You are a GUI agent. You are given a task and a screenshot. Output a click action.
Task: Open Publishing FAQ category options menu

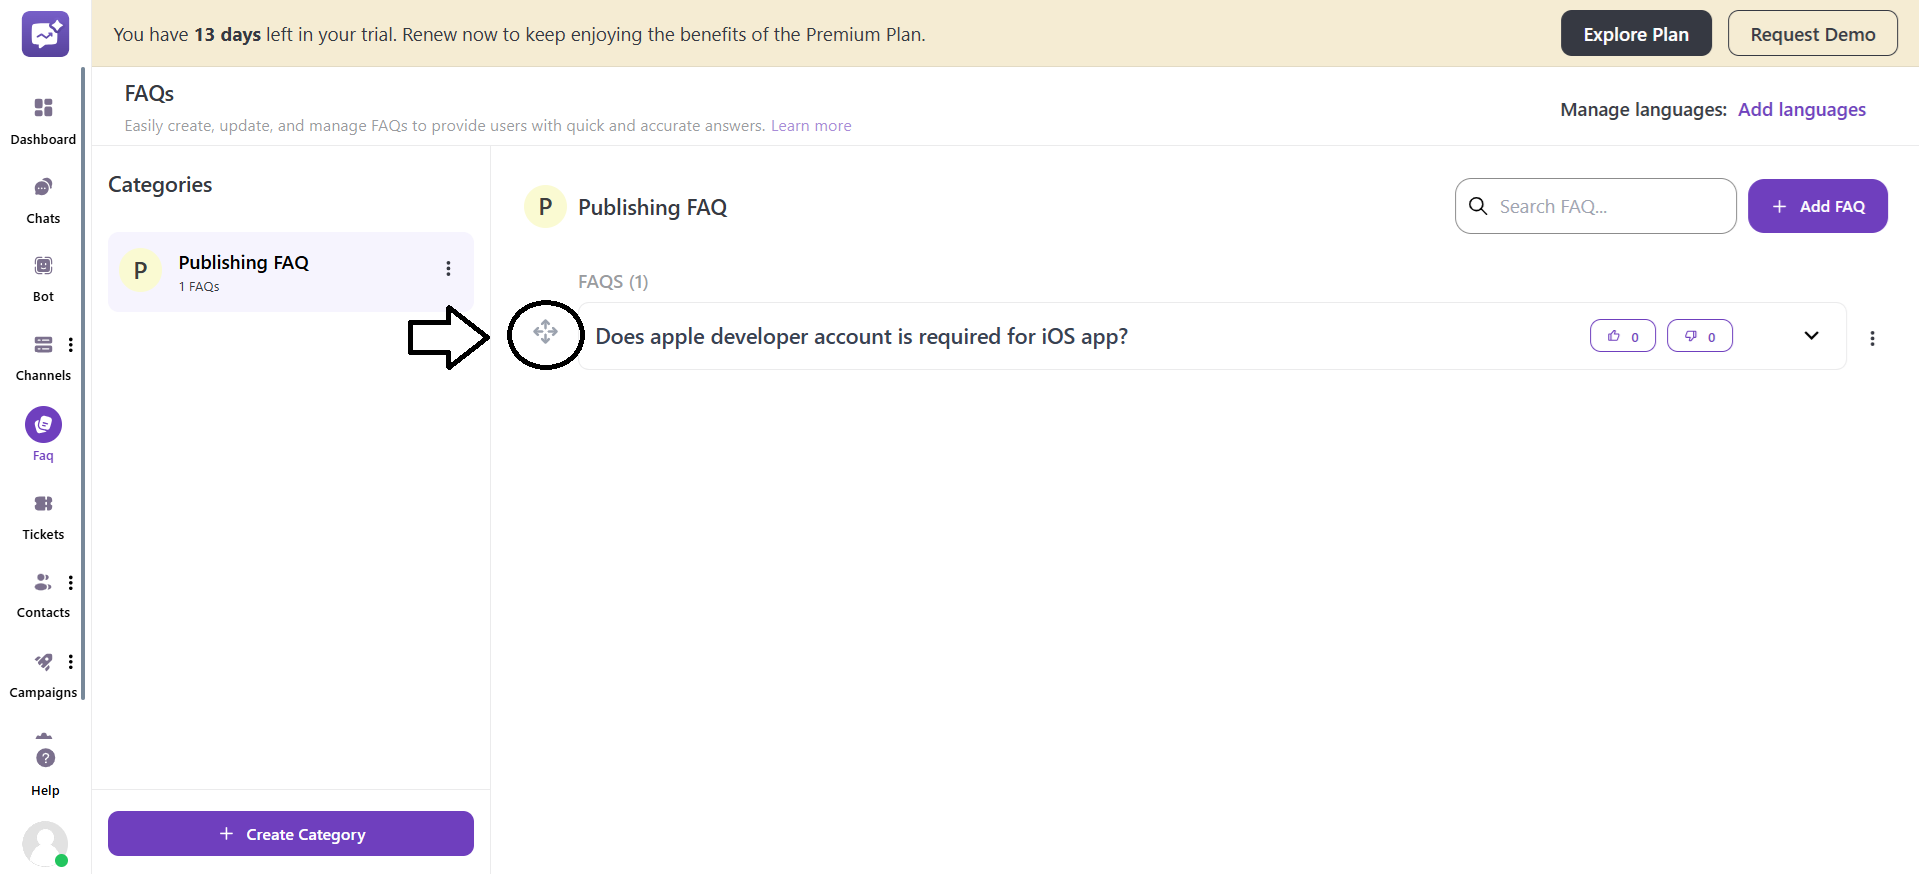(x=448, y=269)
